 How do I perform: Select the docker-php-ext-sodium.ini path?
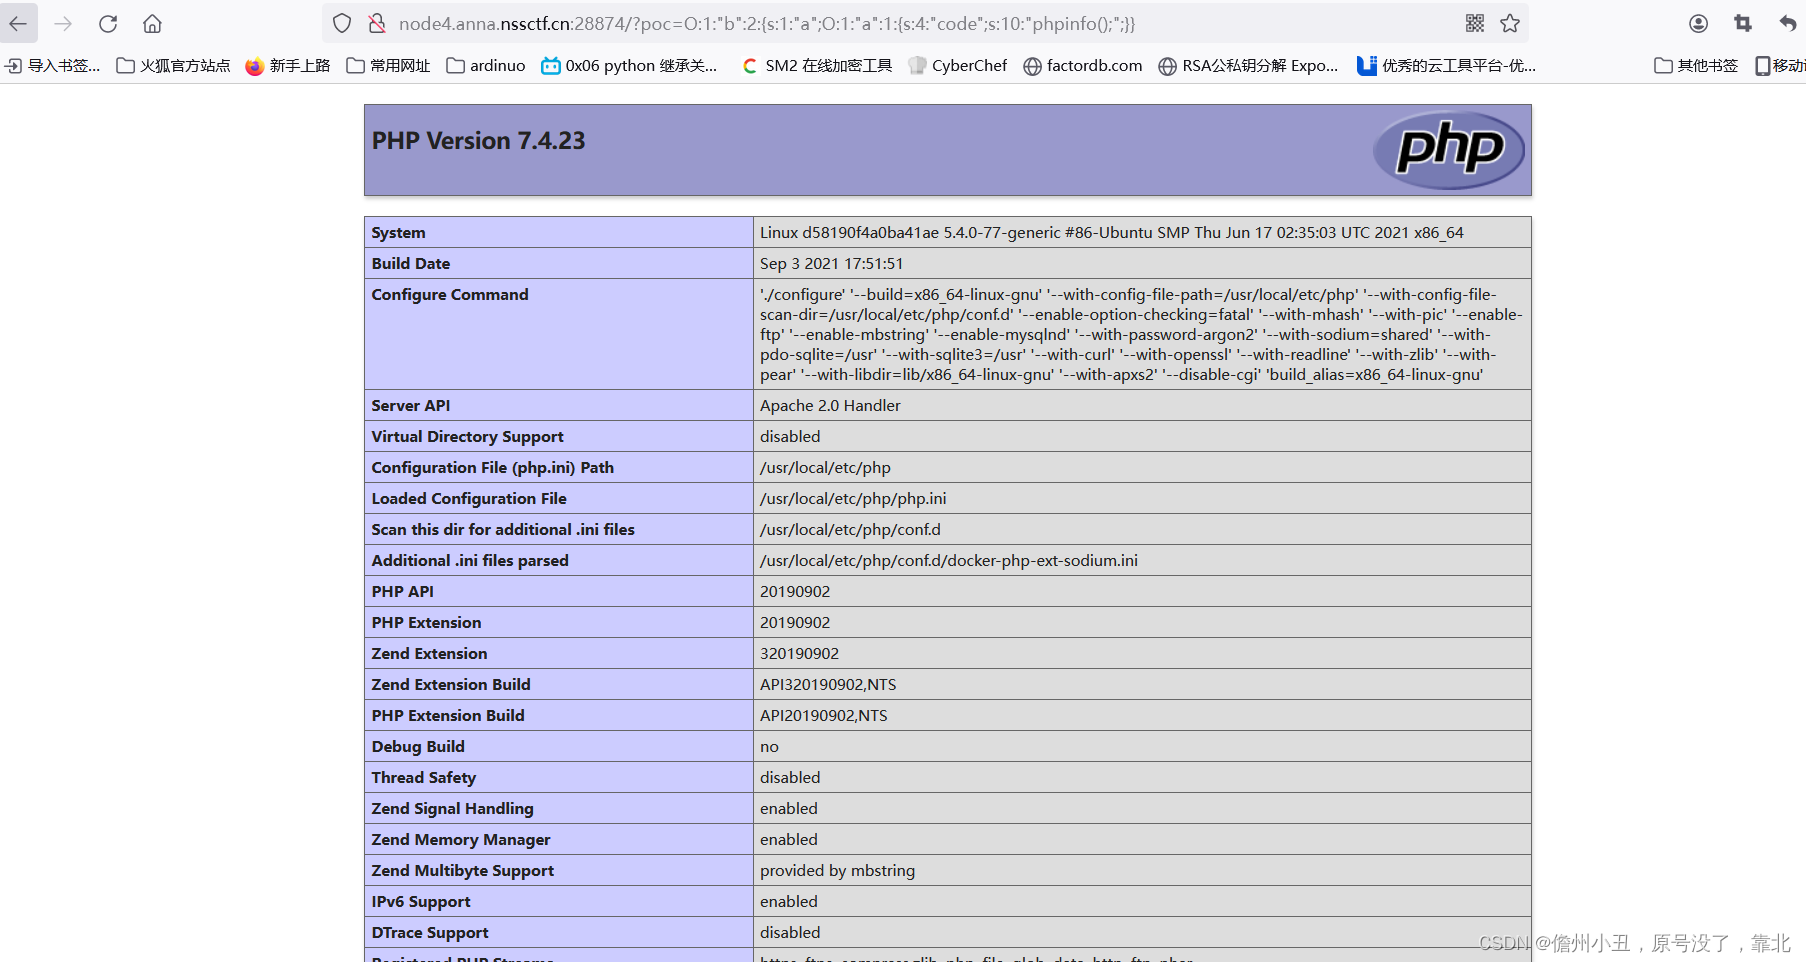[x=949, y=560]
